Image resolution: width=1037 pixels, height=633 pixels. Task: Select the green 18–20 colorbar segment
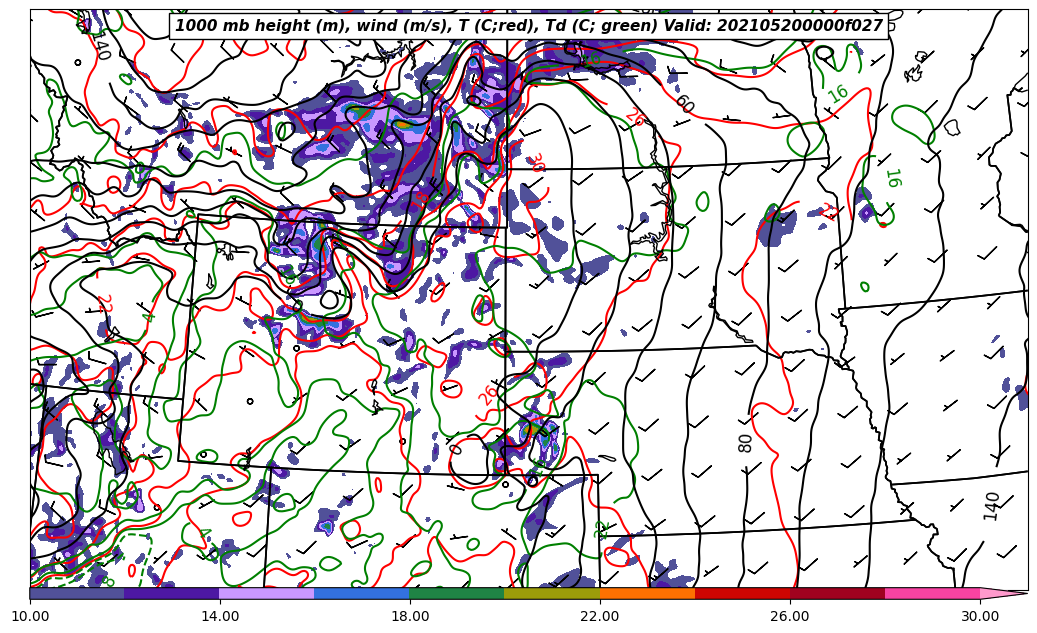click(x=457, y=593)
